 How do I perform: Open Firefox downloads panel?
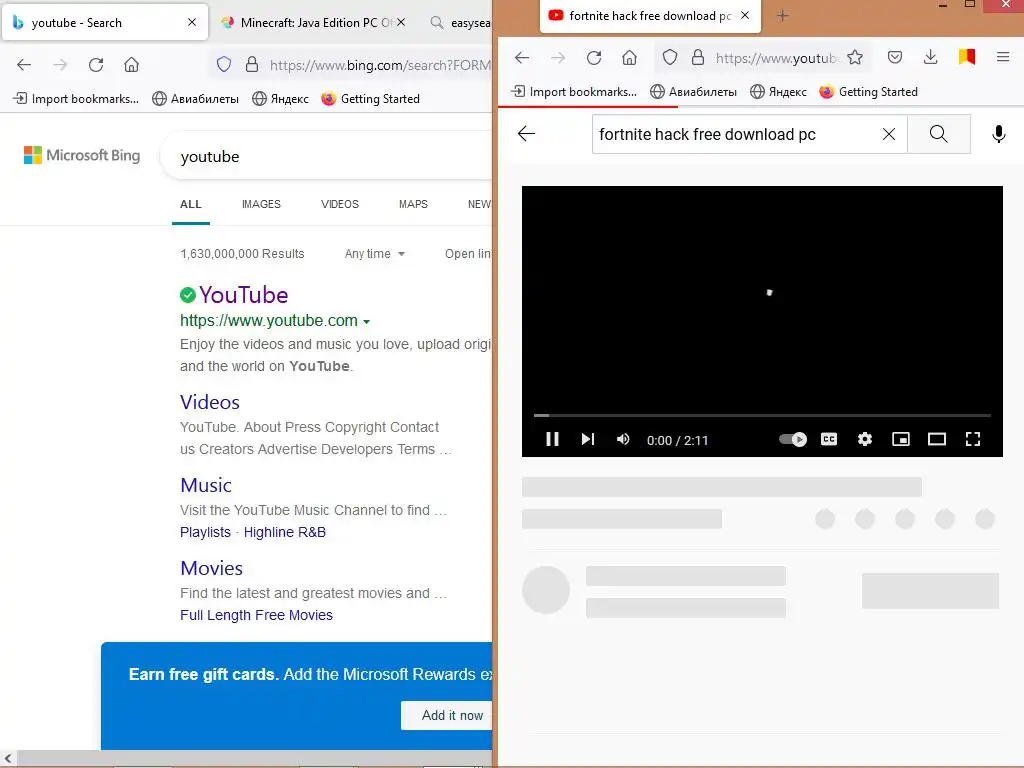[931, 57]
